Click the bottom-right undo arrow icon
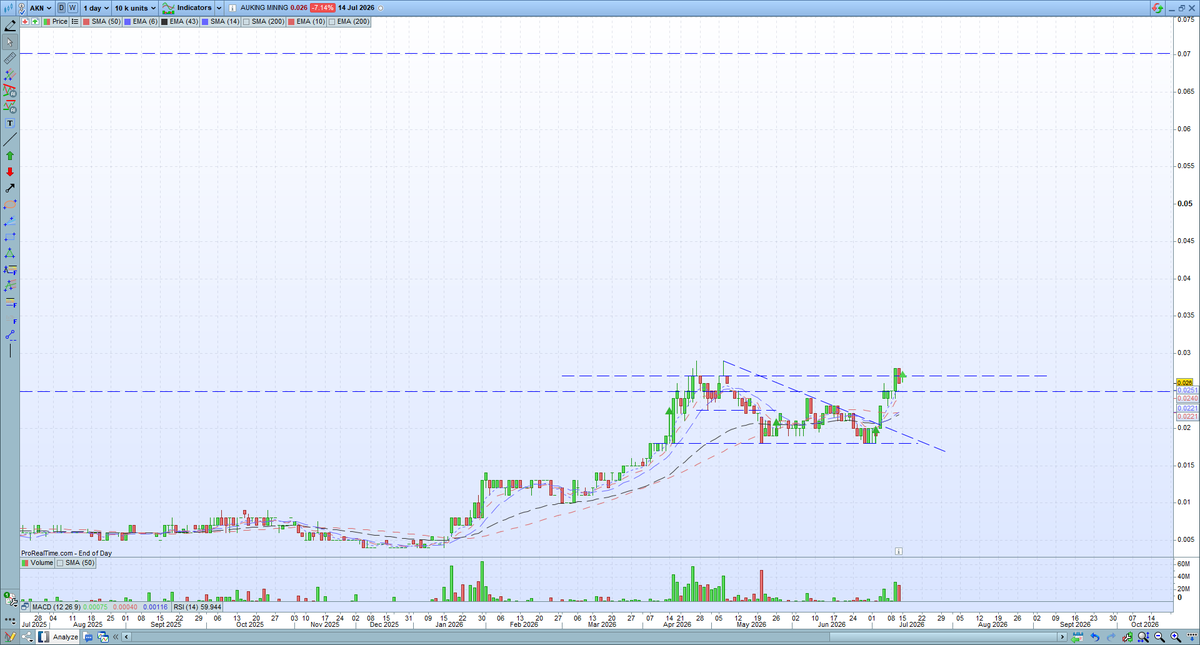 coord(1094,636)
